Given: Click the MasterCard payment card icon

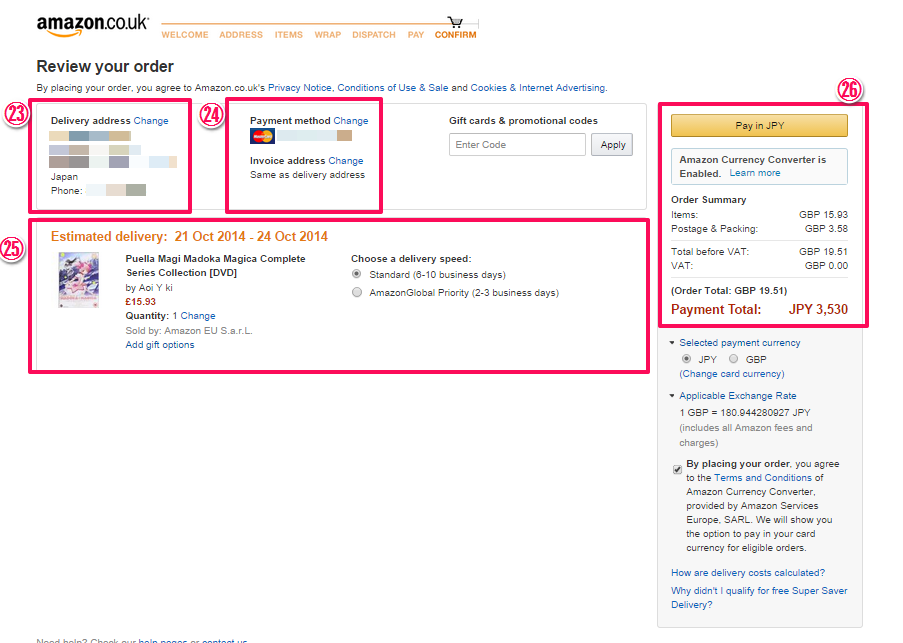Looking at the screenshot, I should [262, 136].
